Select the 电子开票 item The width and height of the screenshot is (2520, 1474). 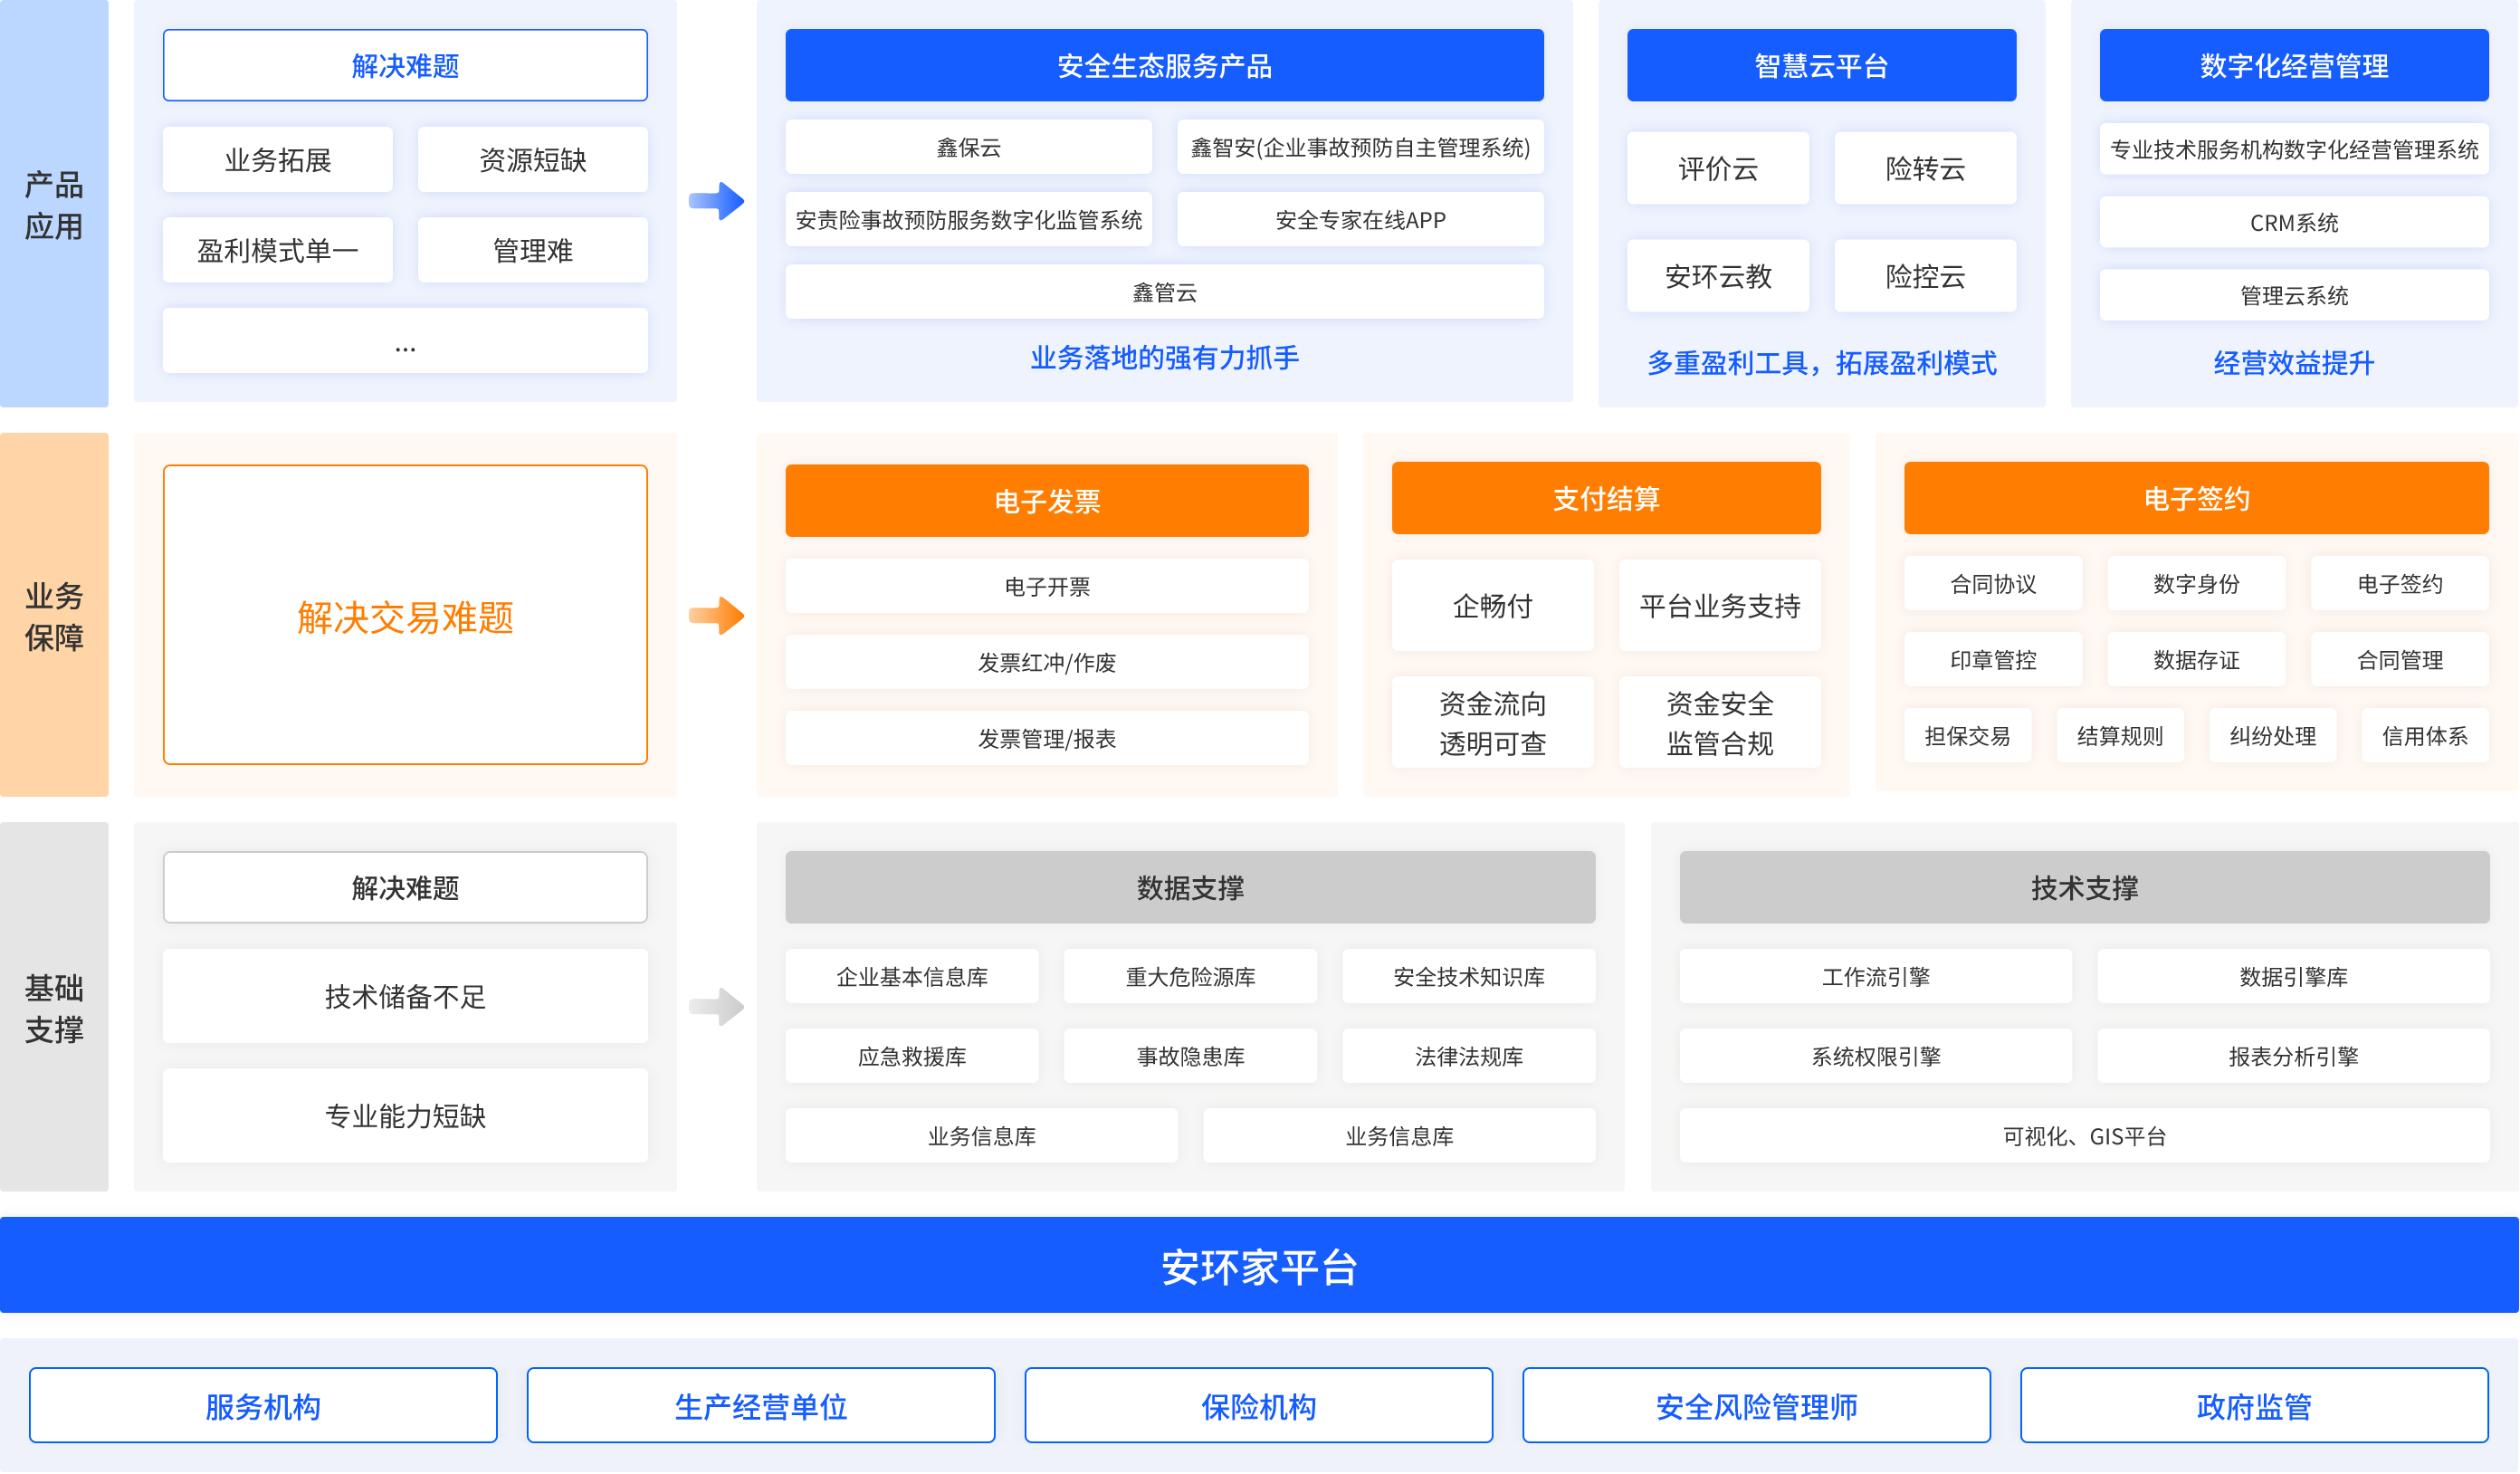click(1047, 586)
